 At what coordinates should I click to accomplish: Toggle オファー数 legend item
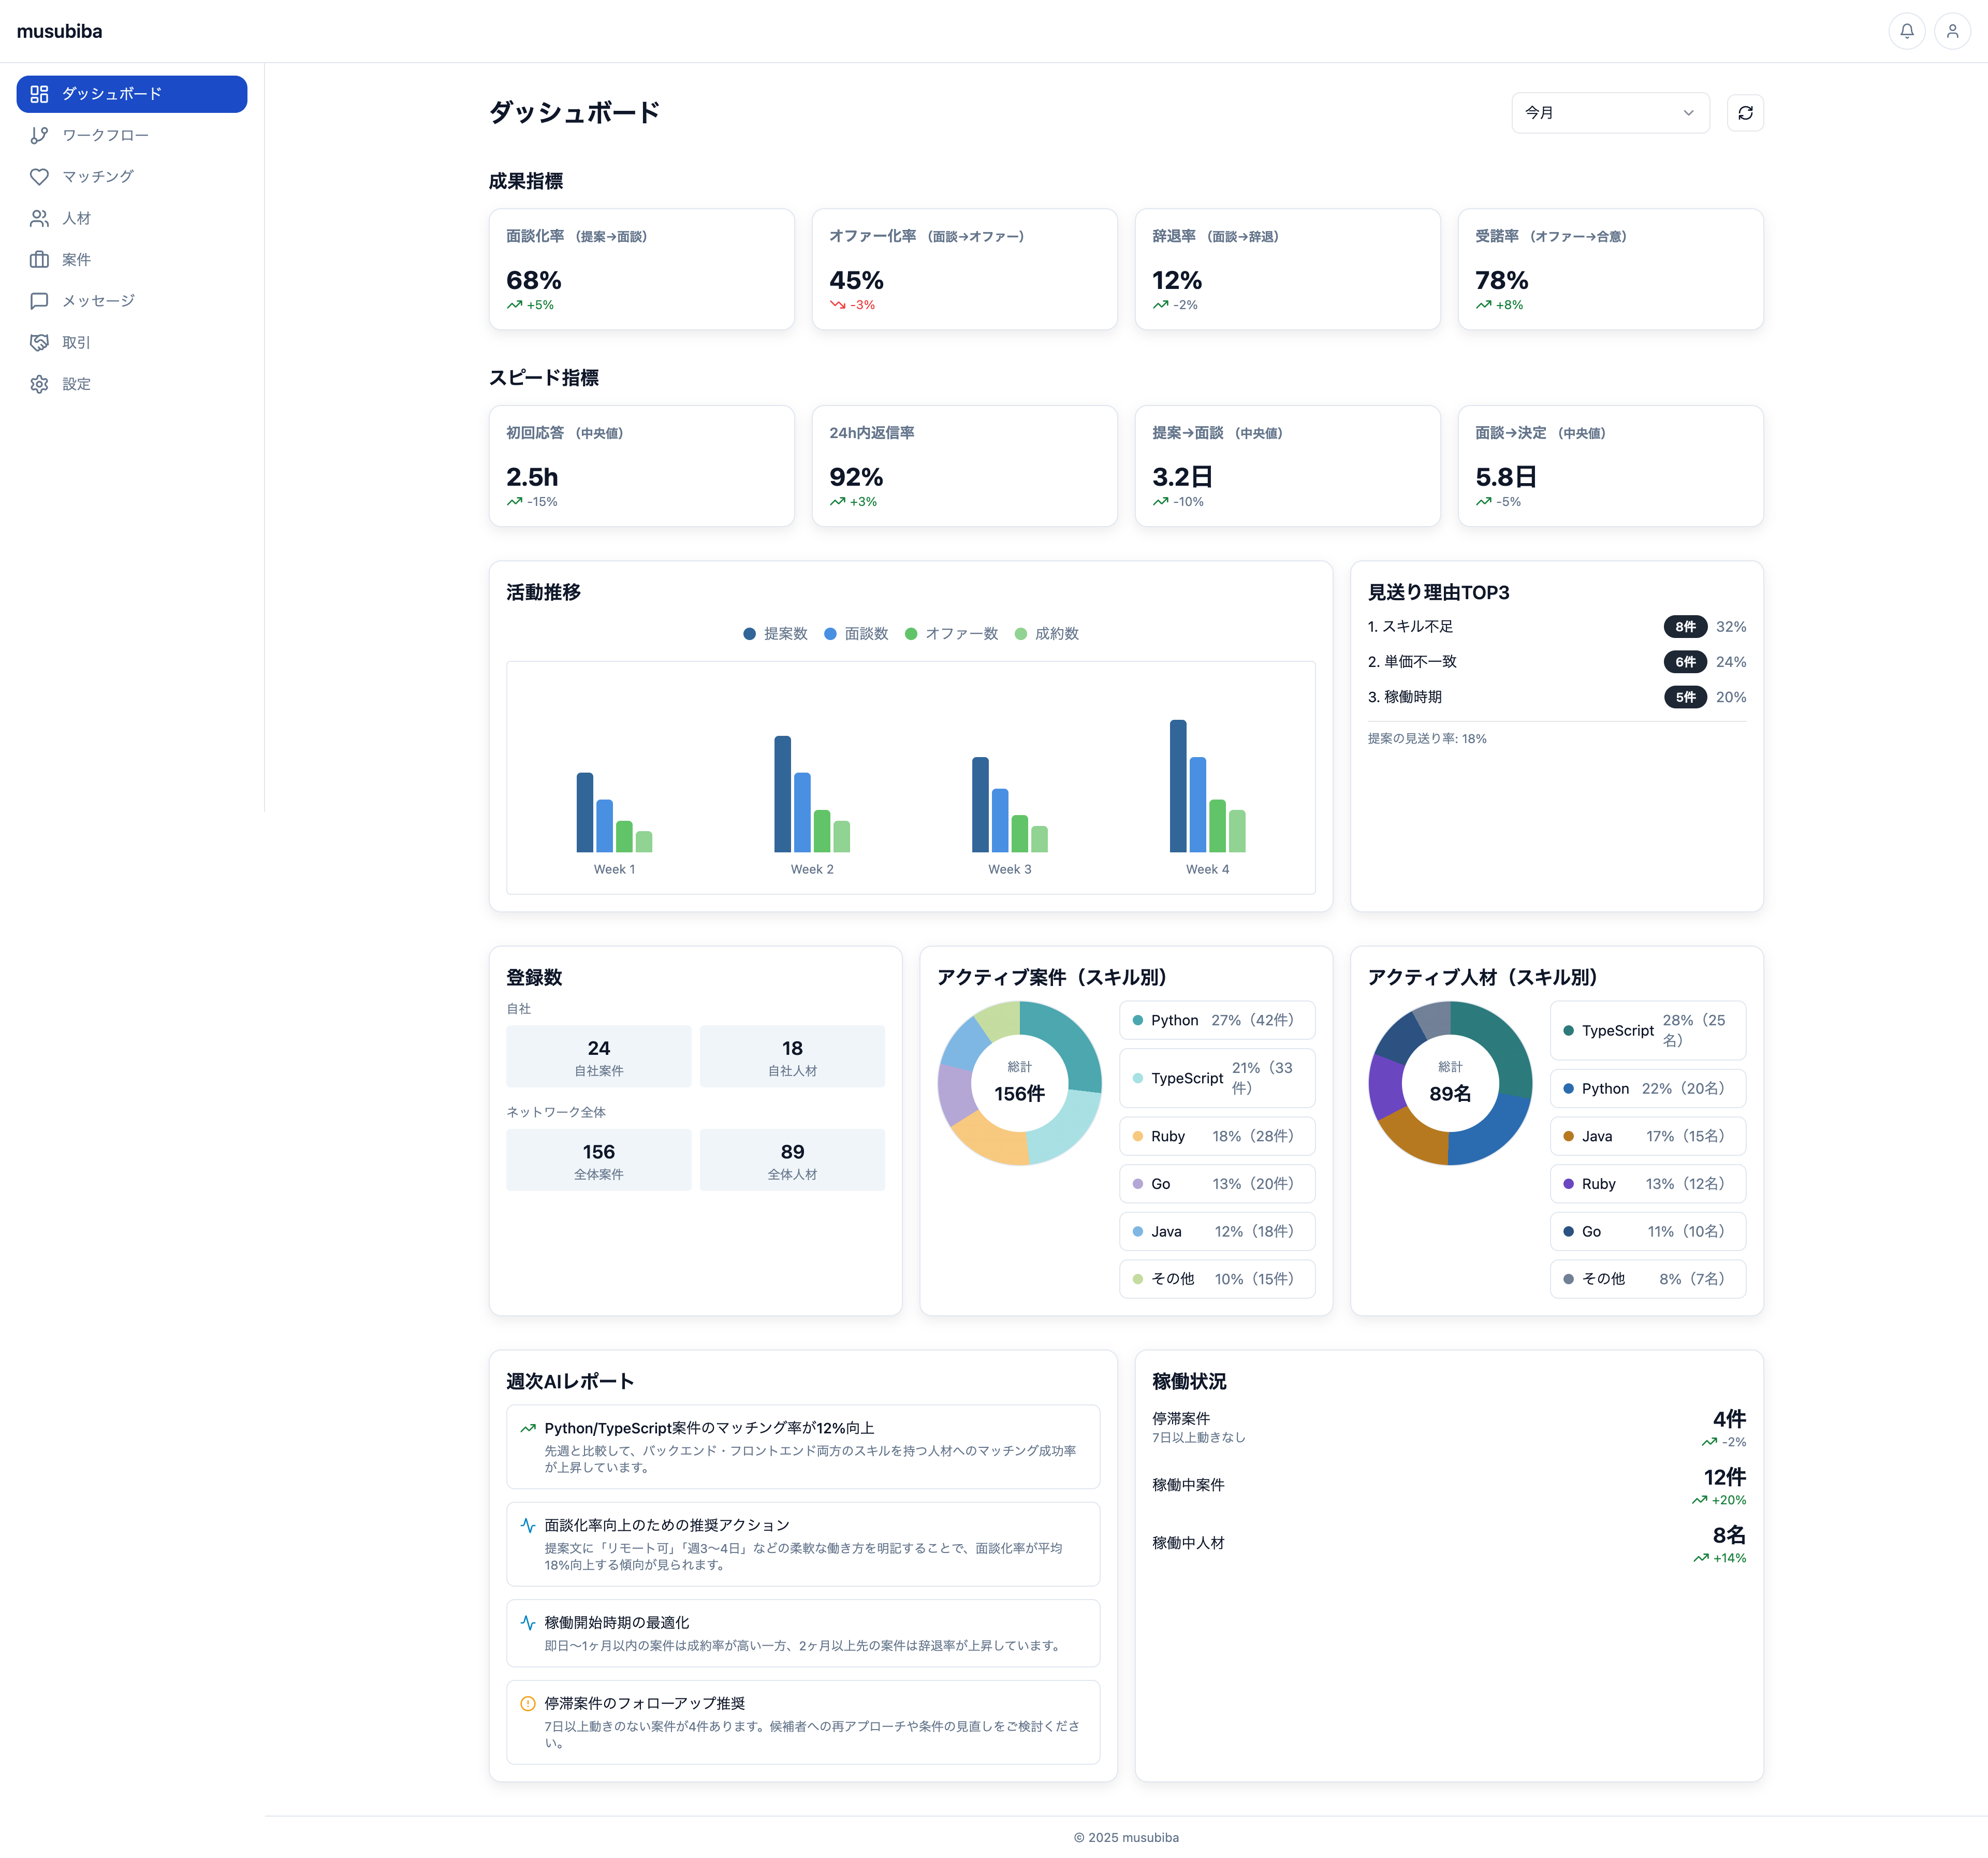click(x=951, y=634)
